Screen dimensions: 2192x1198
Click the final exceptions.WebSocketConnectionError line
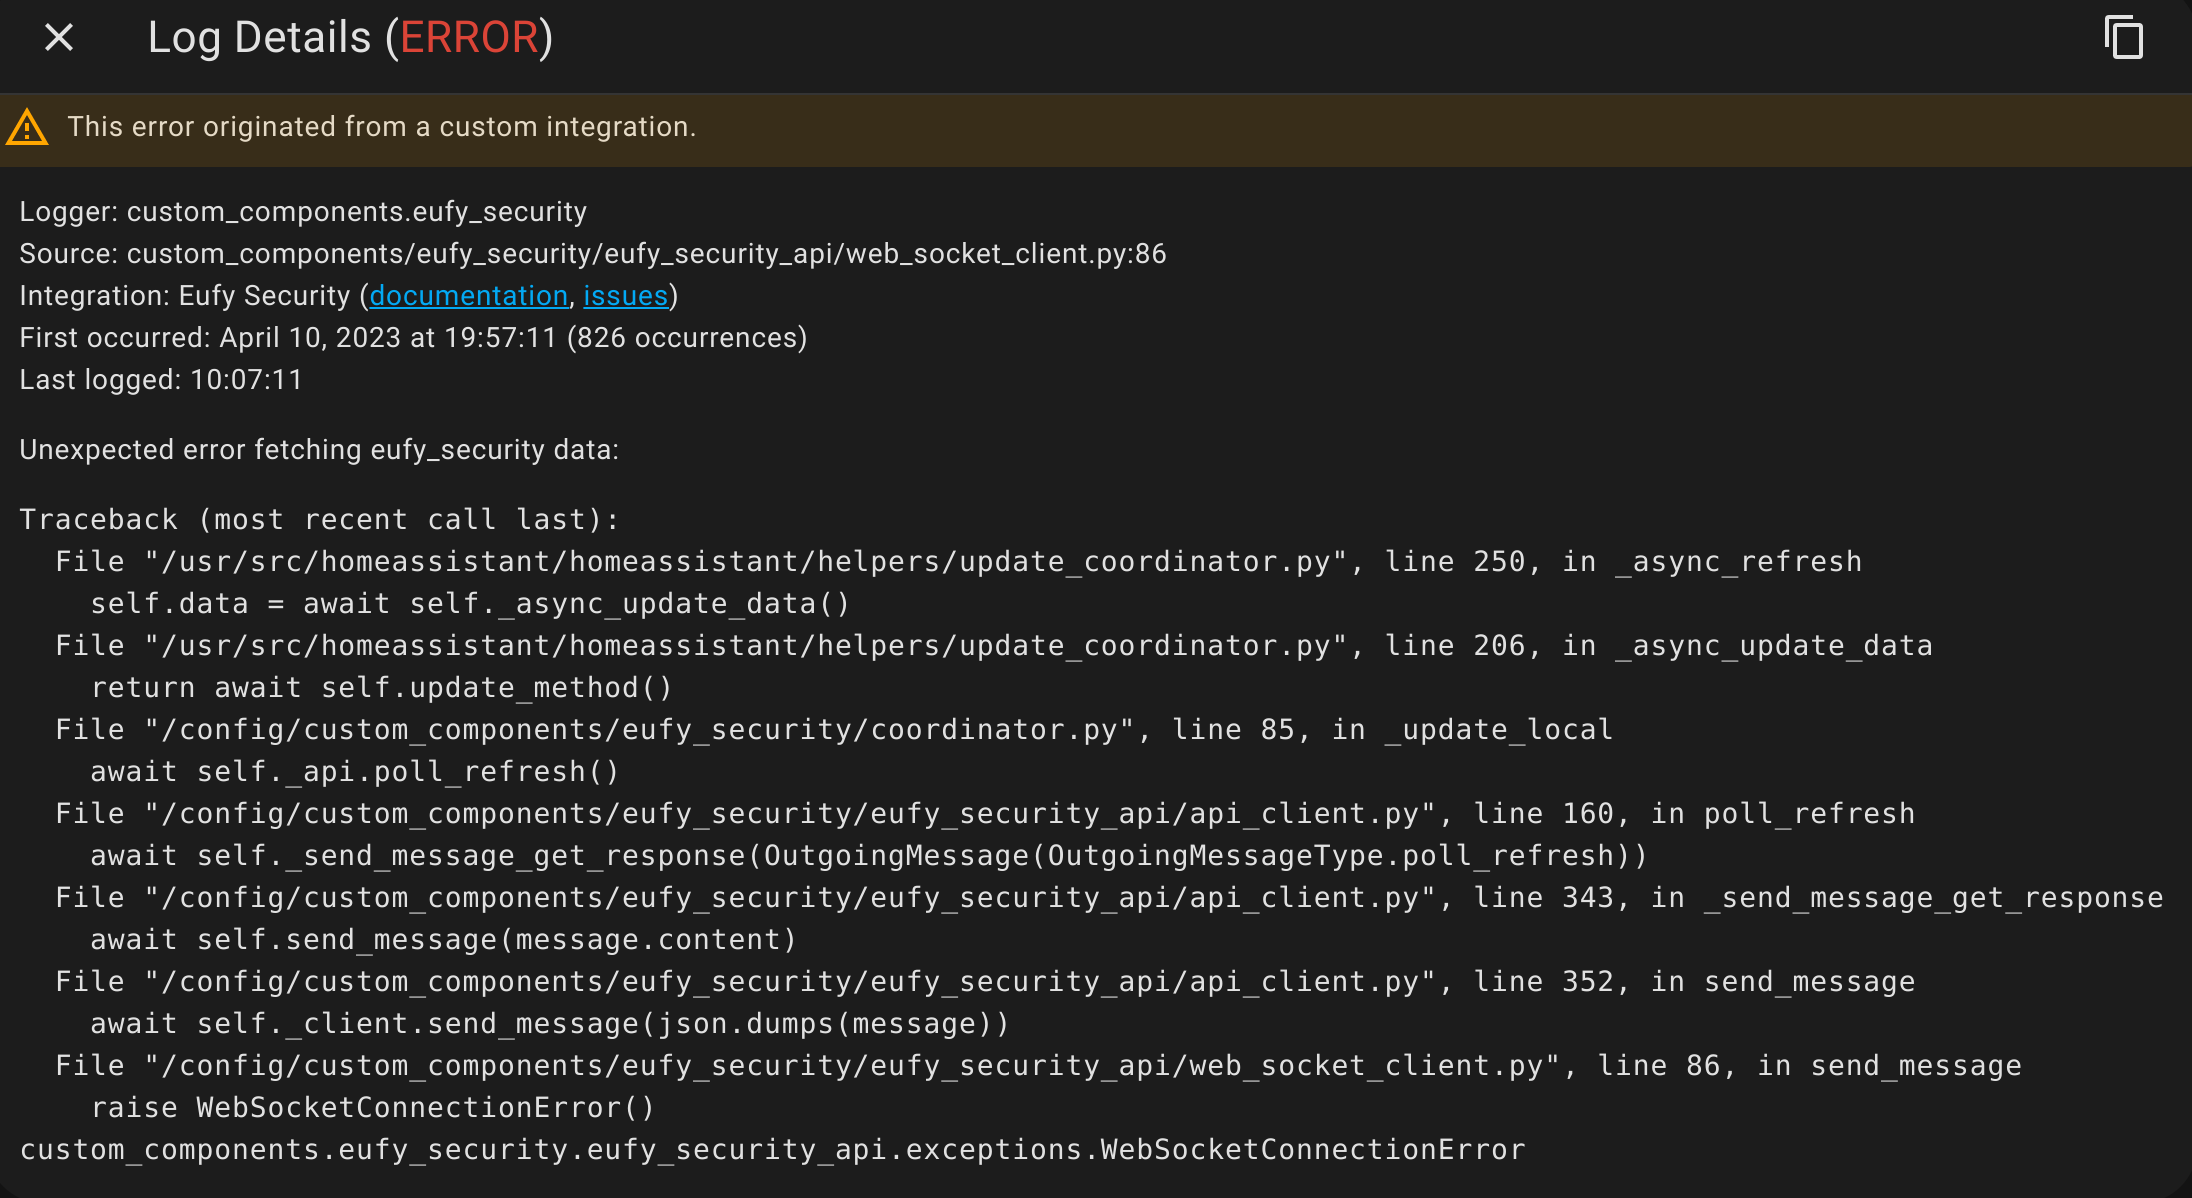point(772,1150)
